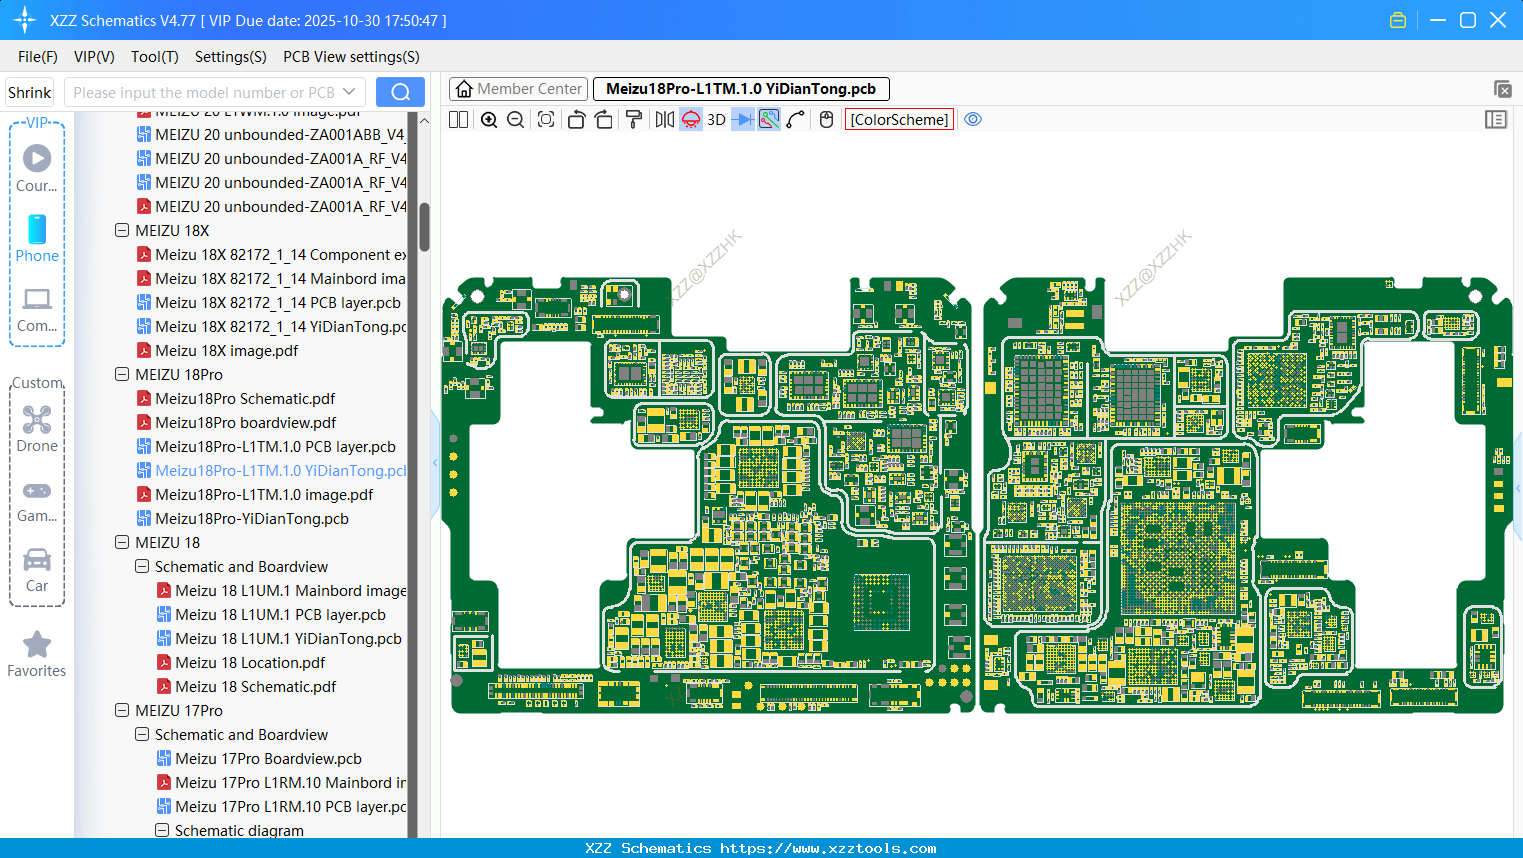Toggle the diode mode button
Viewport: 1523px width, 858px height.
point(743,120)
